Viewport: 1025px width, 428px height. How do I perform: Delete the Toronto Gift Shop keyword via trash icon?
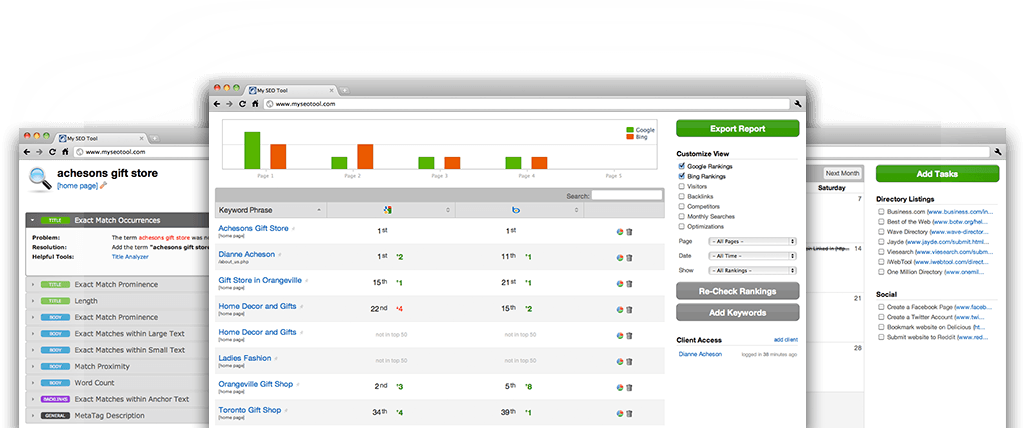(629, 411)
